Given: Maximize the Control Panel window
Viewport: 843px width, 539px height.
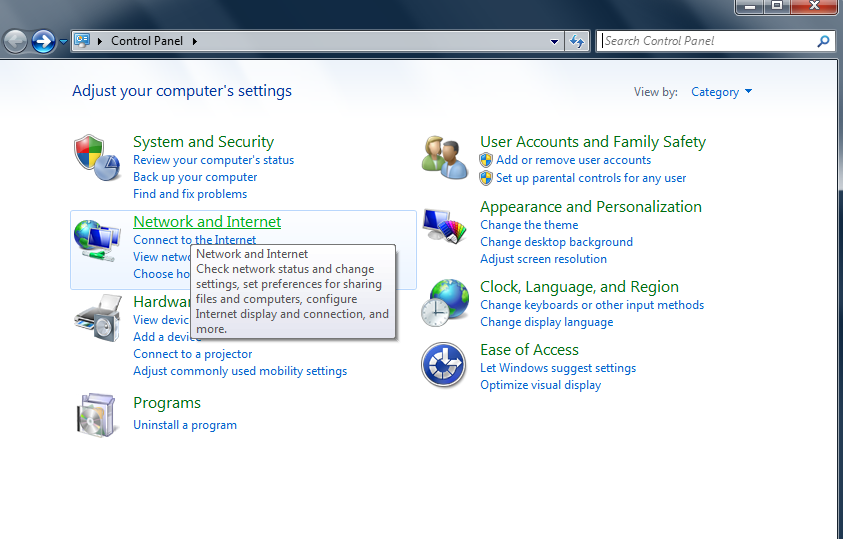Looking at the screenshot, I should (777, 6).
